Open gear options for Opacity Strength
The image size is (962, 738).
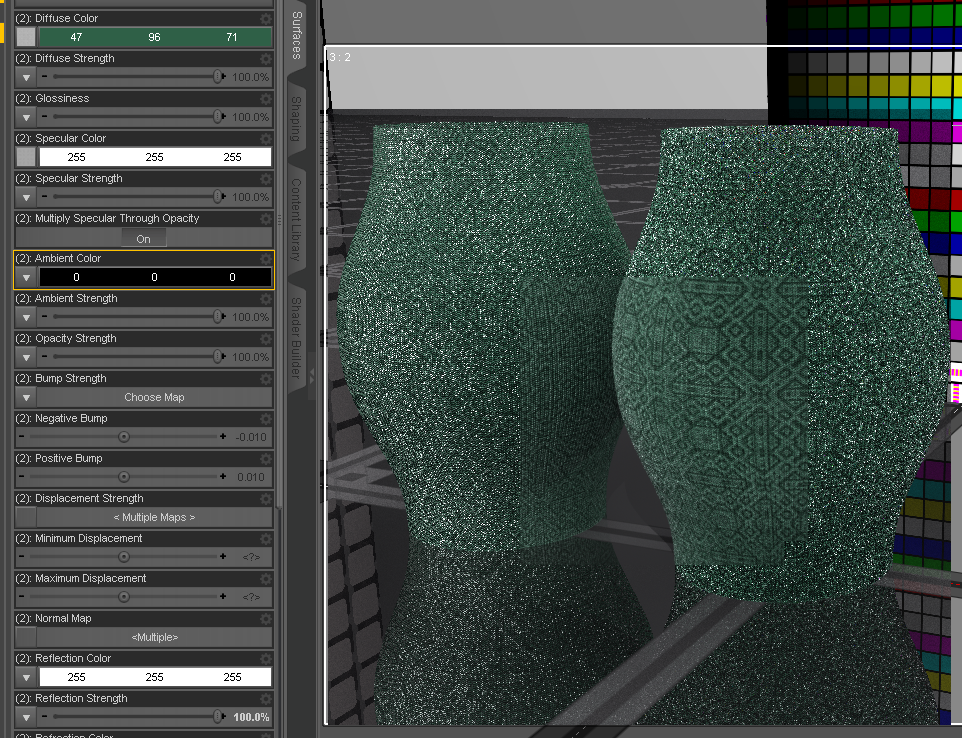click(266, 338)
